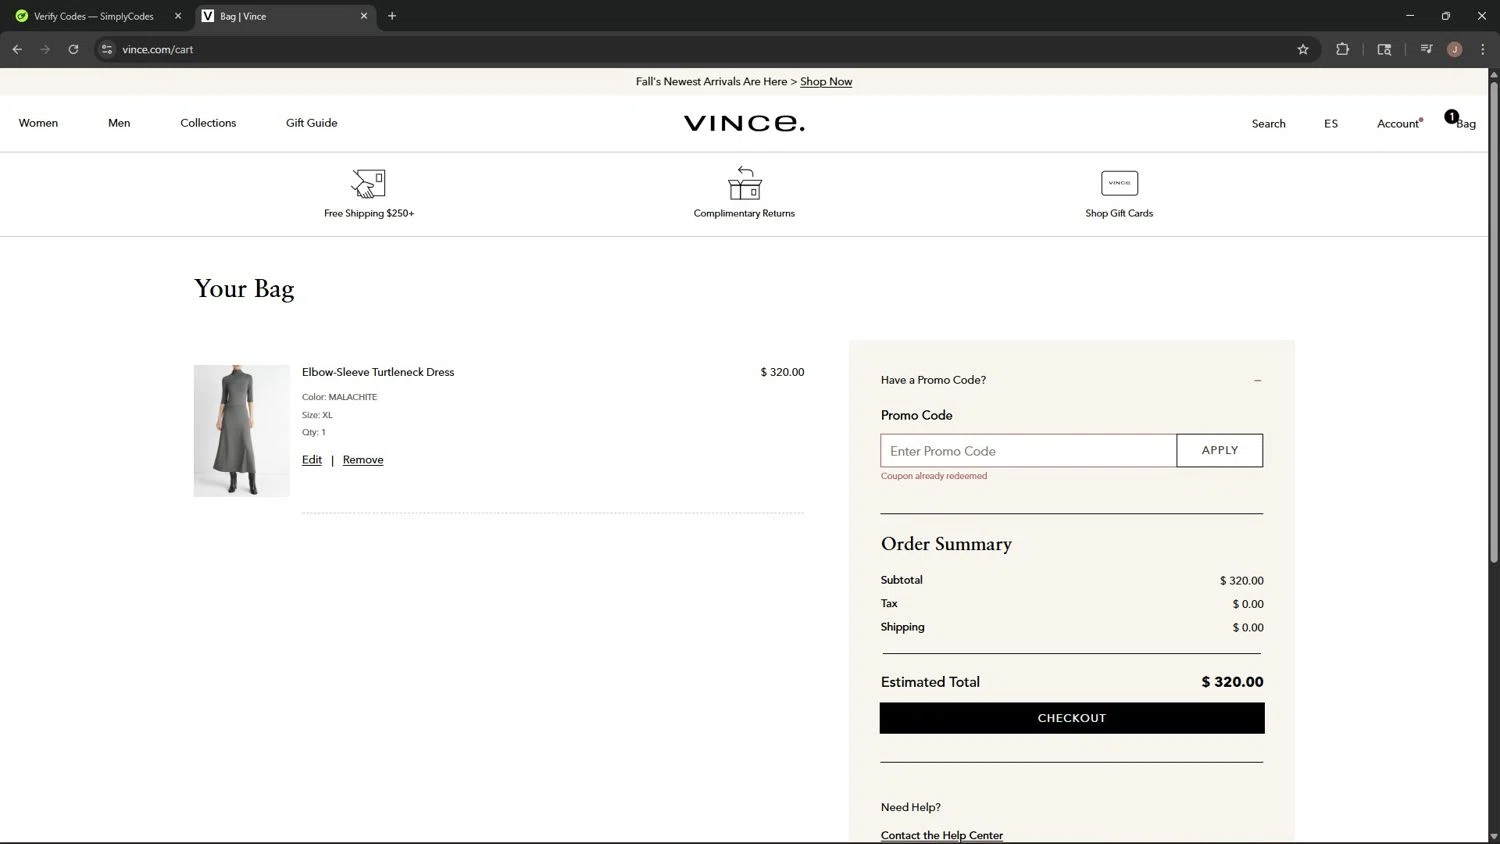Screen dimensions: 1500x844
Task: Open a new browser tab with plus
Action: tap(392, 16)
